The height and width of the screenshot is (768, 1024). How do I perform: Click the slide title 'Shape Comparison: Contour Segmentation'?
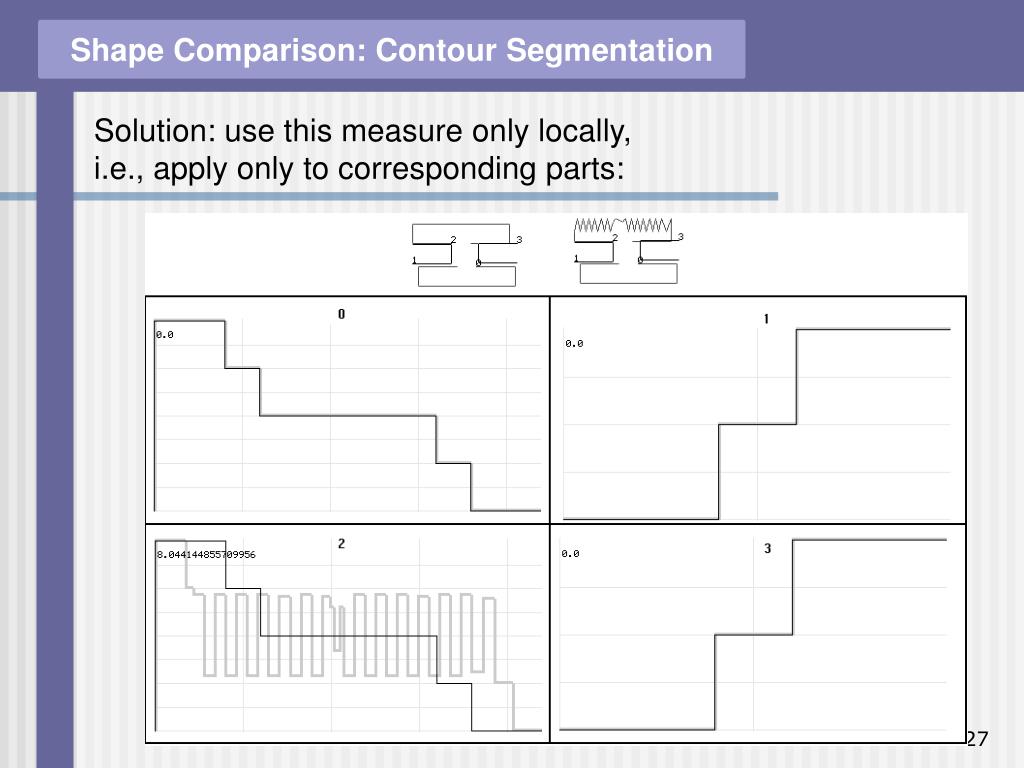[x=391, y=50]
